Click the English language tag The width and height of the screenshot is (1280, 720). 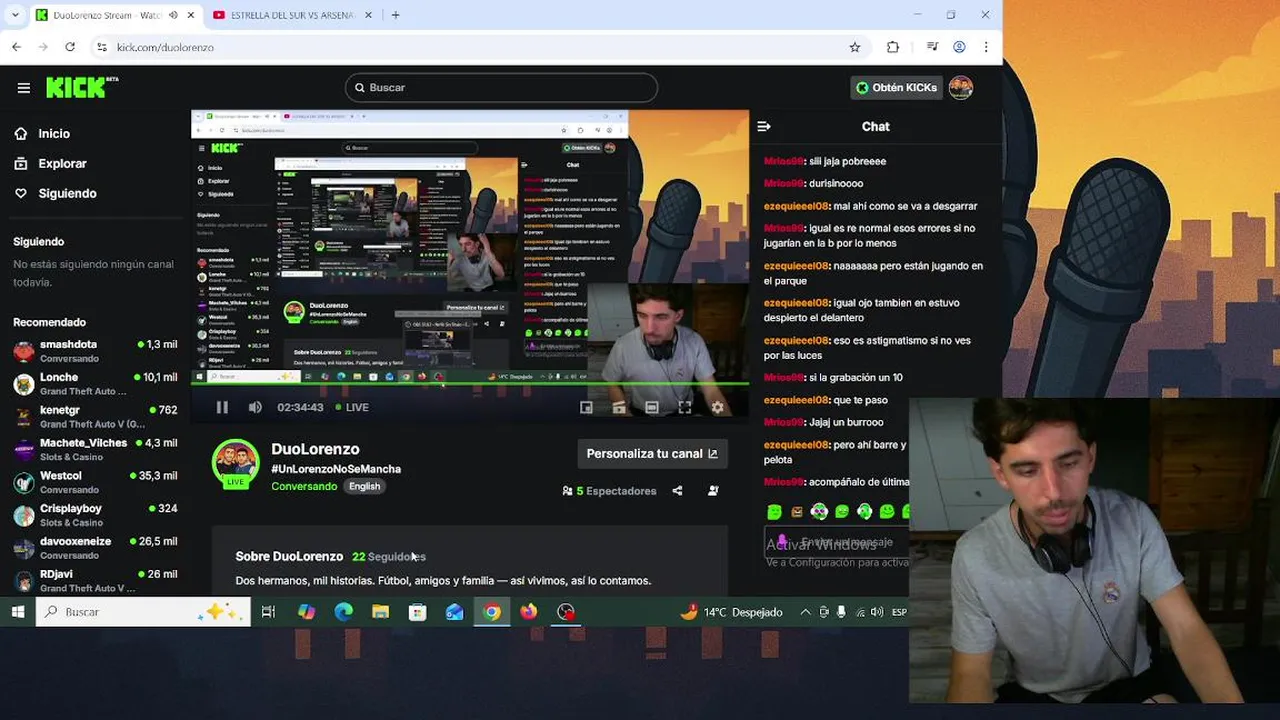tap(364, 486)
